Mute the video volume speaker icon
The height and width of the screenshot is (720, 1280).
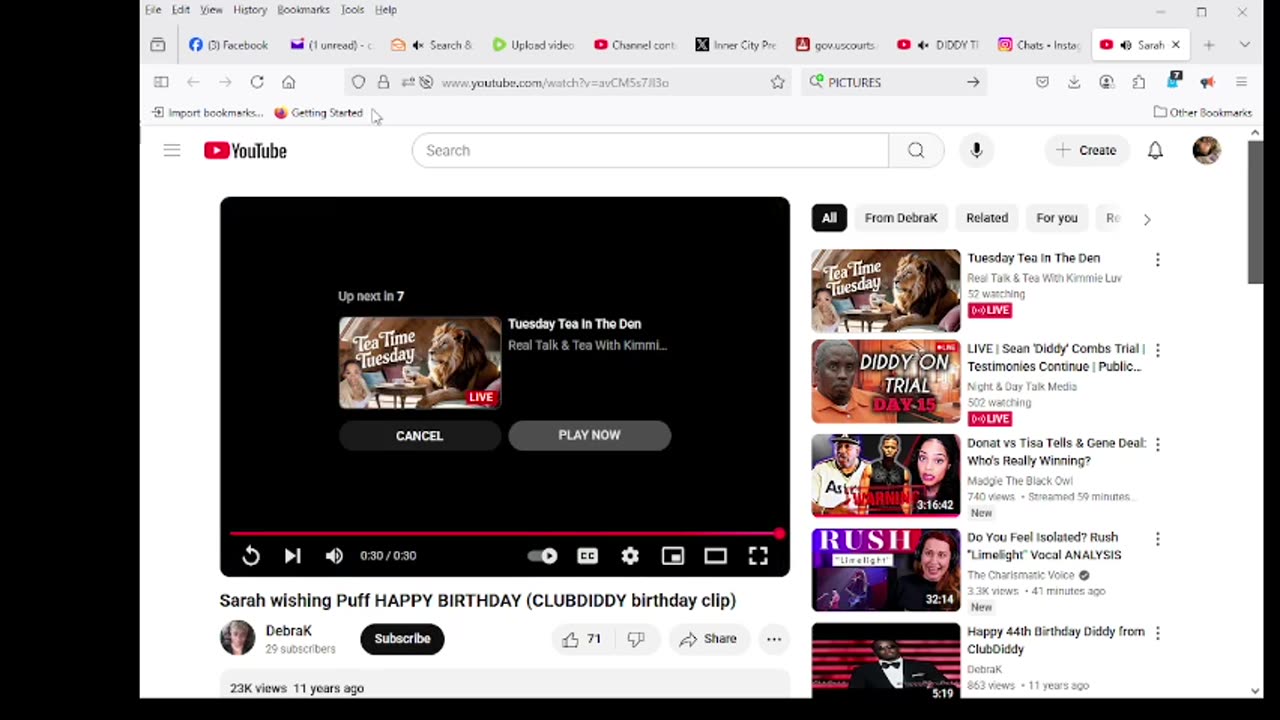point(334,556)
